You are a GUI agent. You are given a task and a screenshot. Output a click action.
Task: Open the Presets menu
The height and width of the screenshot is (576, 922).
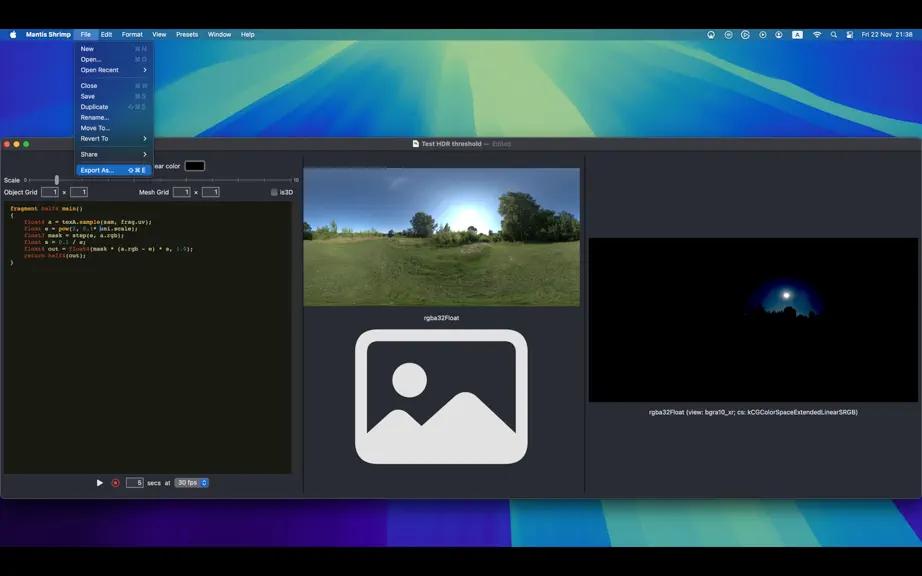(187, 35)
